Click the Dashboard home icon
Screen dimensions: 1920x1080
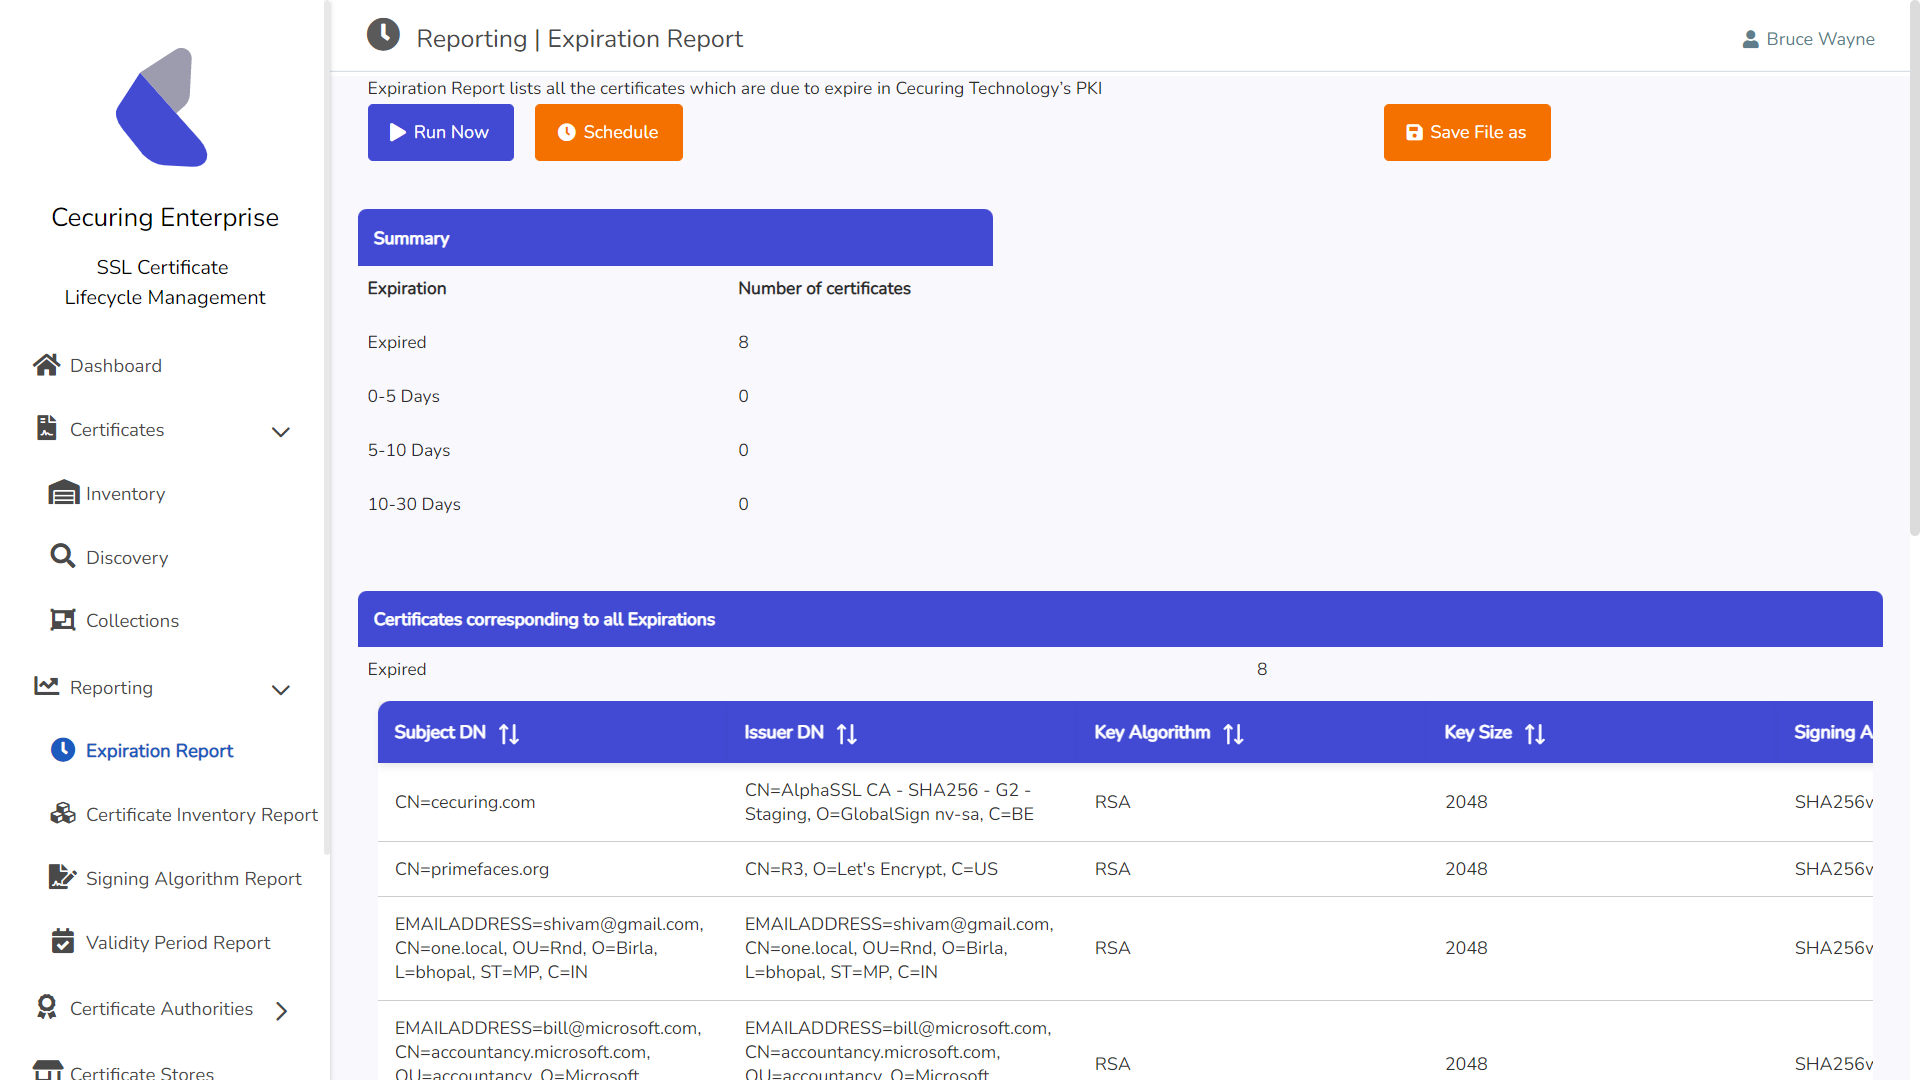click(46, 365)
